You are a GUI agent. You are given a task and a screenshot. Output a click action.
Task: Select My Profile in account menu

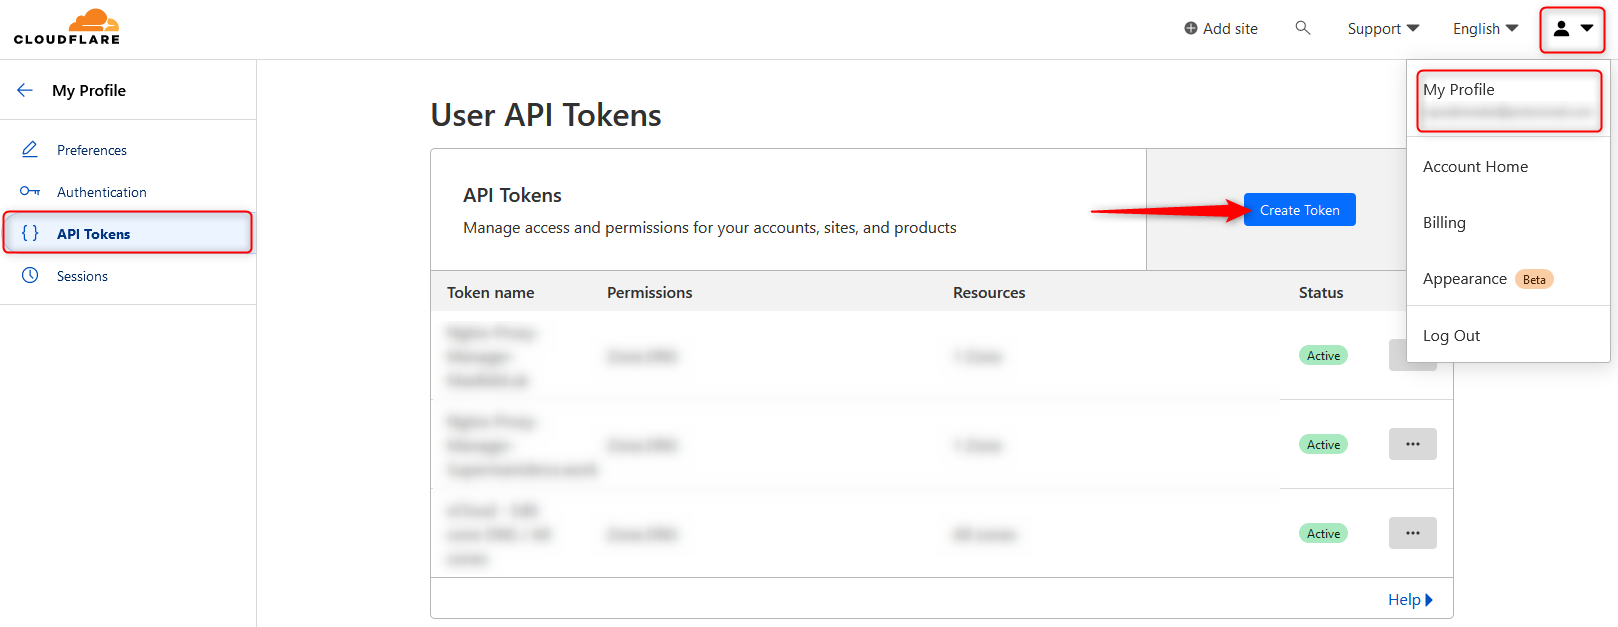click(x=1459, y=90)
